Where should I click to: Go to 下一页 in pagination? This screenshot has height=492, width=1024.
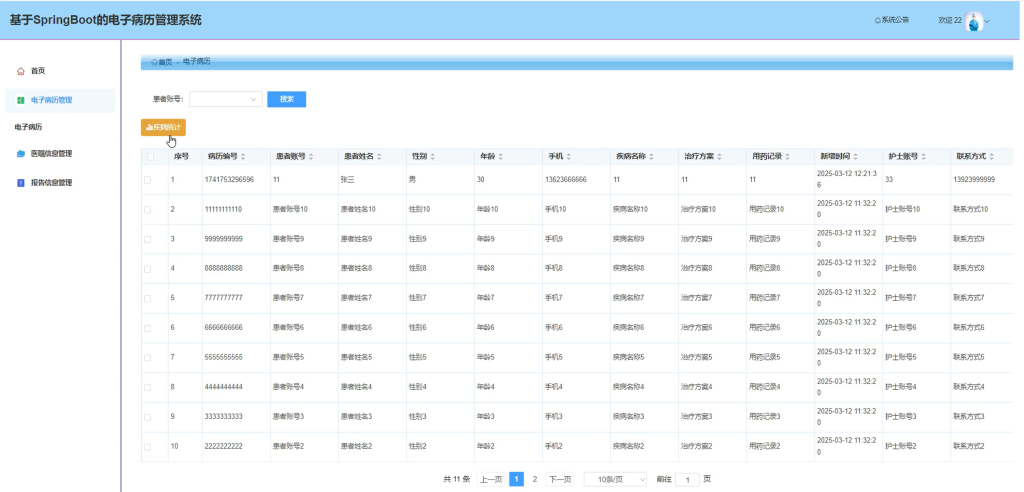(x=559, y=480)
